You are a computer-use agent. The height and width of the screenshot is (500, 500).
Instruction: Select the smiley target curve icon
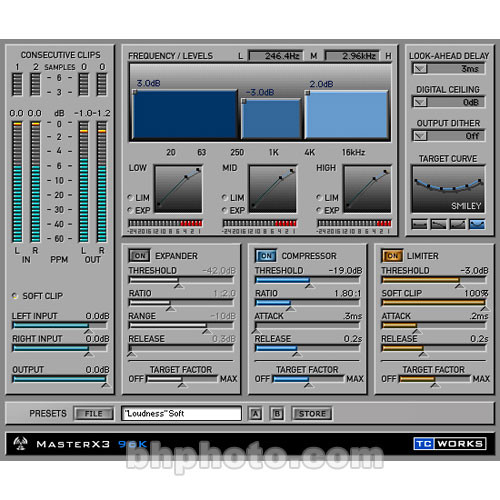coord(477,224)
